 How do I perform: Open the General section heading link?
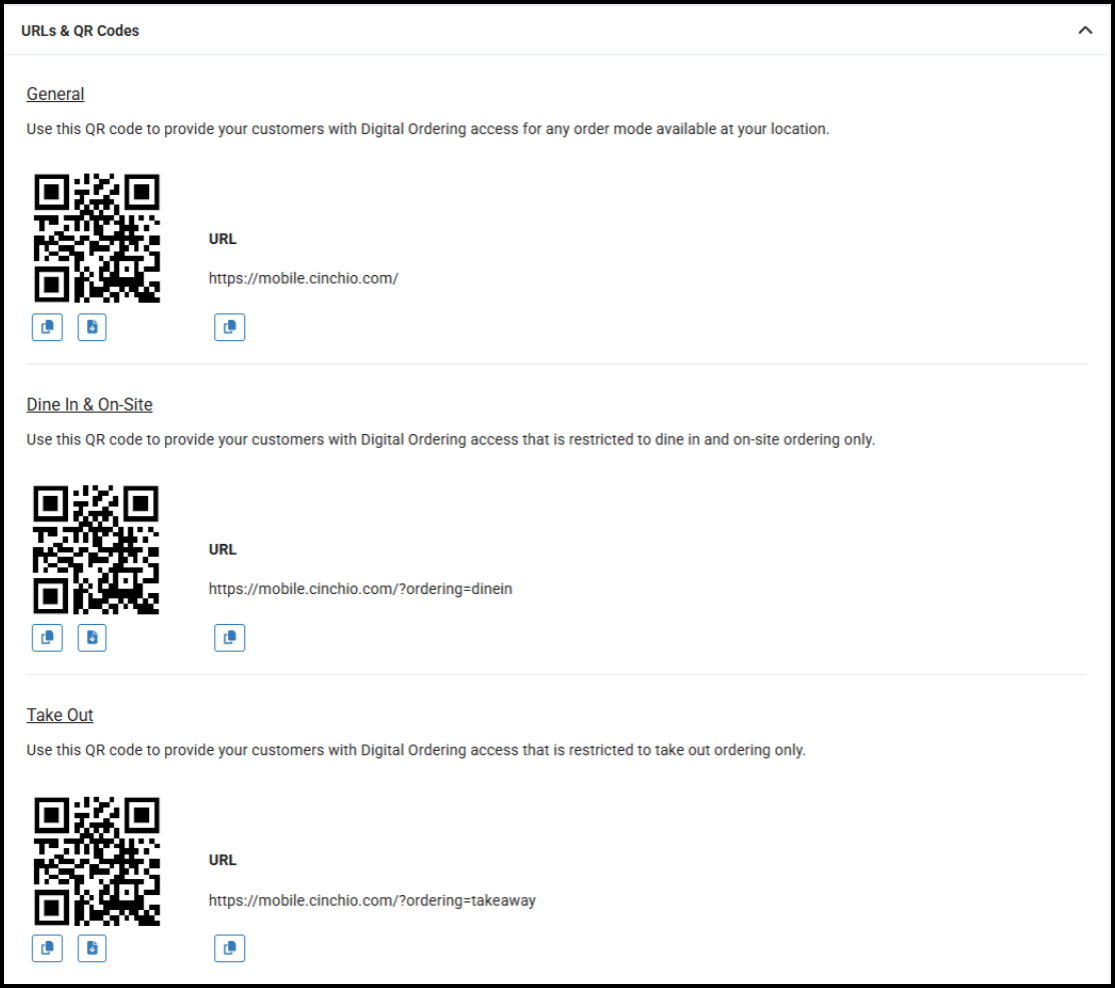55,94
